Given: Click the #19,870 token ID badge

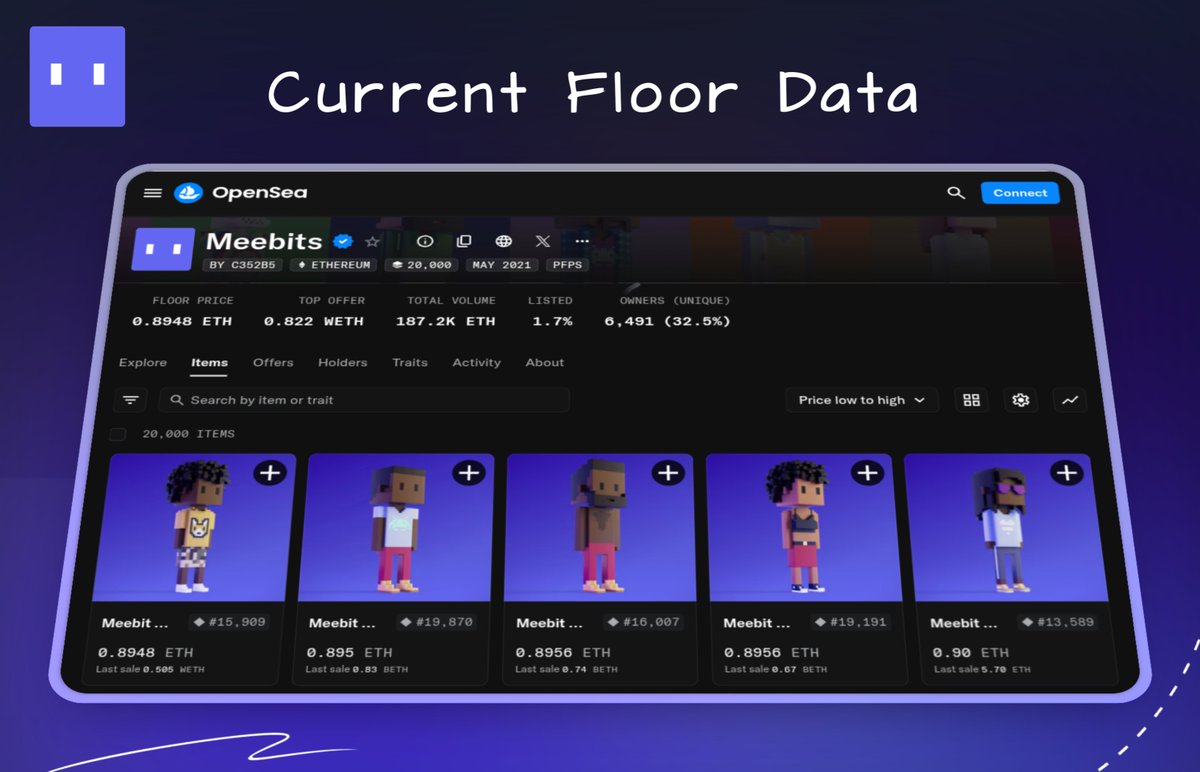Looking at the screenshot, I should click(437, 622).
